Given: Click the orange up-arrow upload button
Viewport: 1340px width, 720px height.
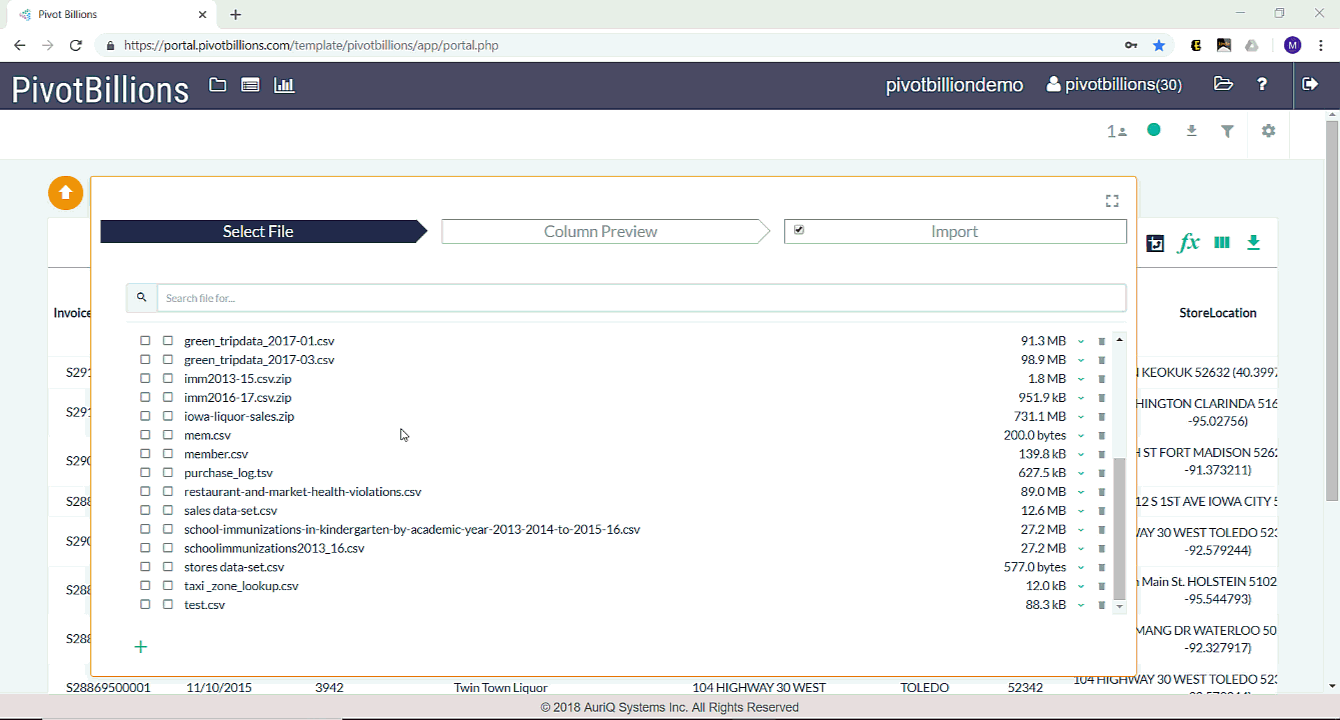Looking at the screenshot, I should 66,192.
